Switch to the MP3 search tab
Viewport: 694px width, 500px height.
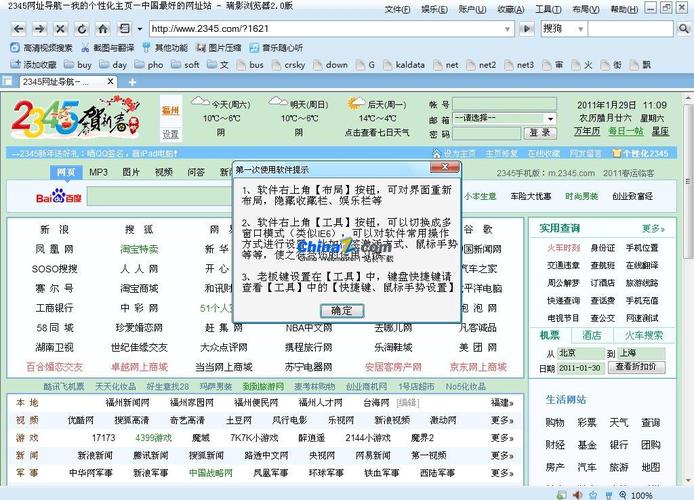click(x=98, y=172)
